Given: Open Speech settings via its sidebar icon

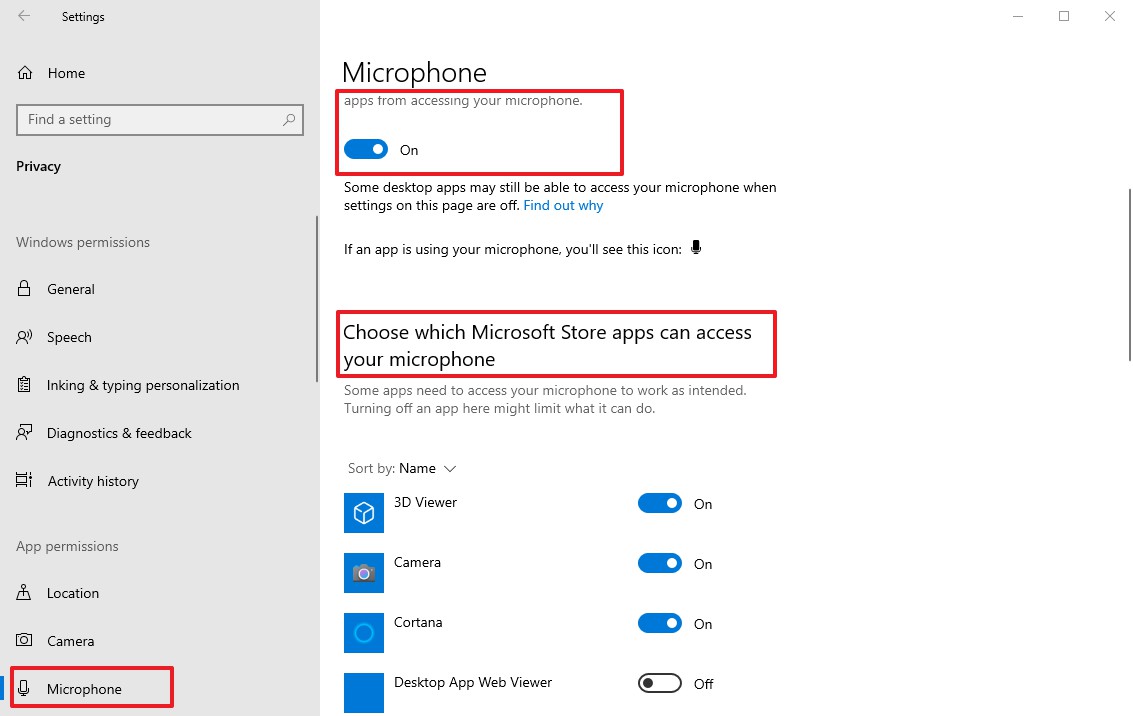Looking at the screenshot, I should pyautogui.click(x=25, y=337).
